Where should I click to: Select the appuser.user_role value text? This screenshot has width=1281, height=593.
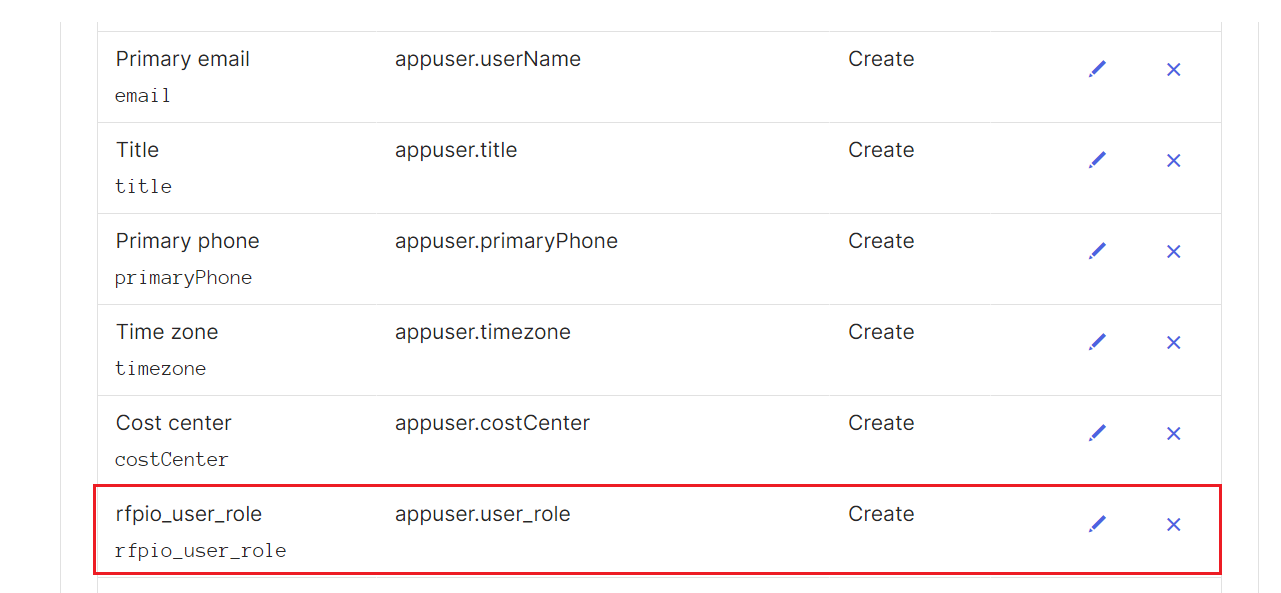[483, 514]
